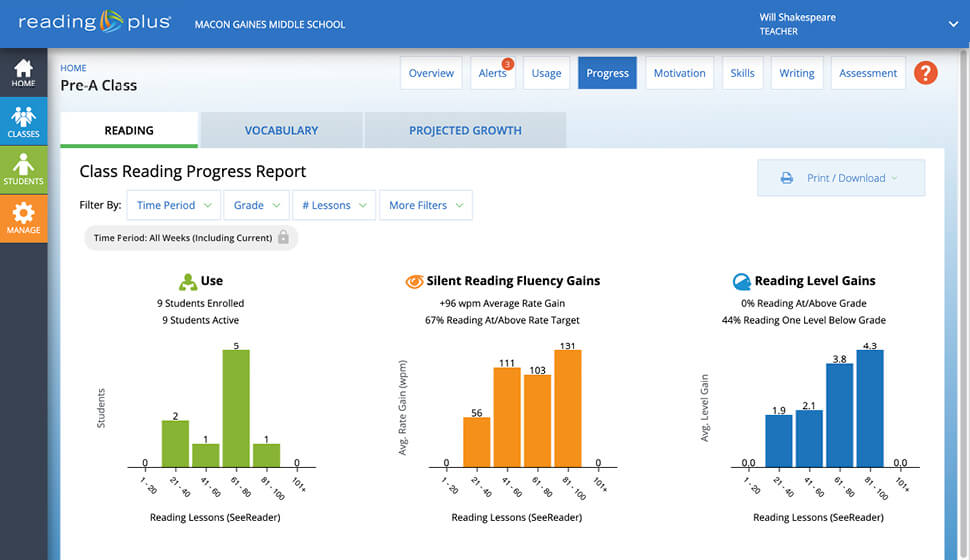
Task: Click the Reading Plus logo
Action: click(95, 23)
